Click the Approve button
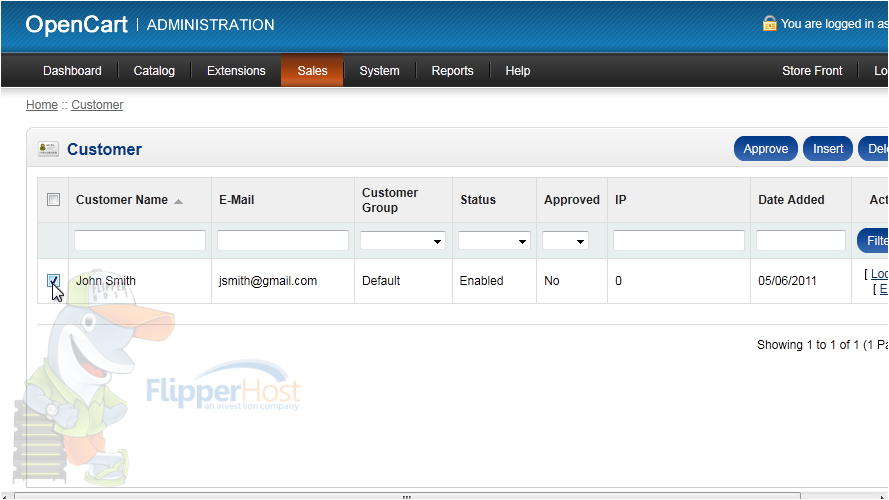Screen dimensions: 889x500 coord(765,149)
